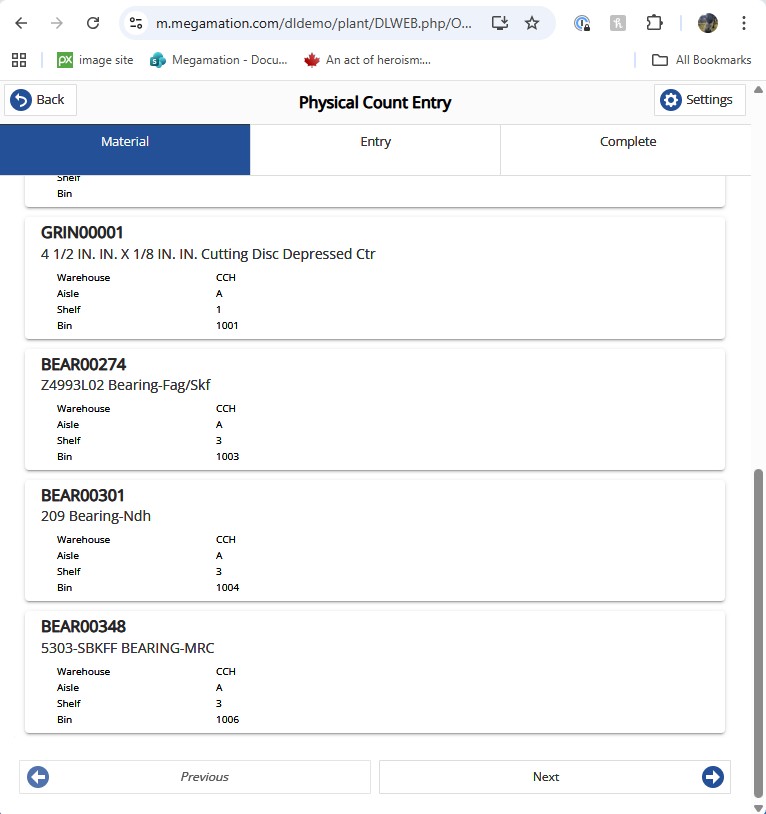The height and width of the screenshot is (814, 766).
Task: Select the BEAR00274 material card
Action: [x=374, y=409]
